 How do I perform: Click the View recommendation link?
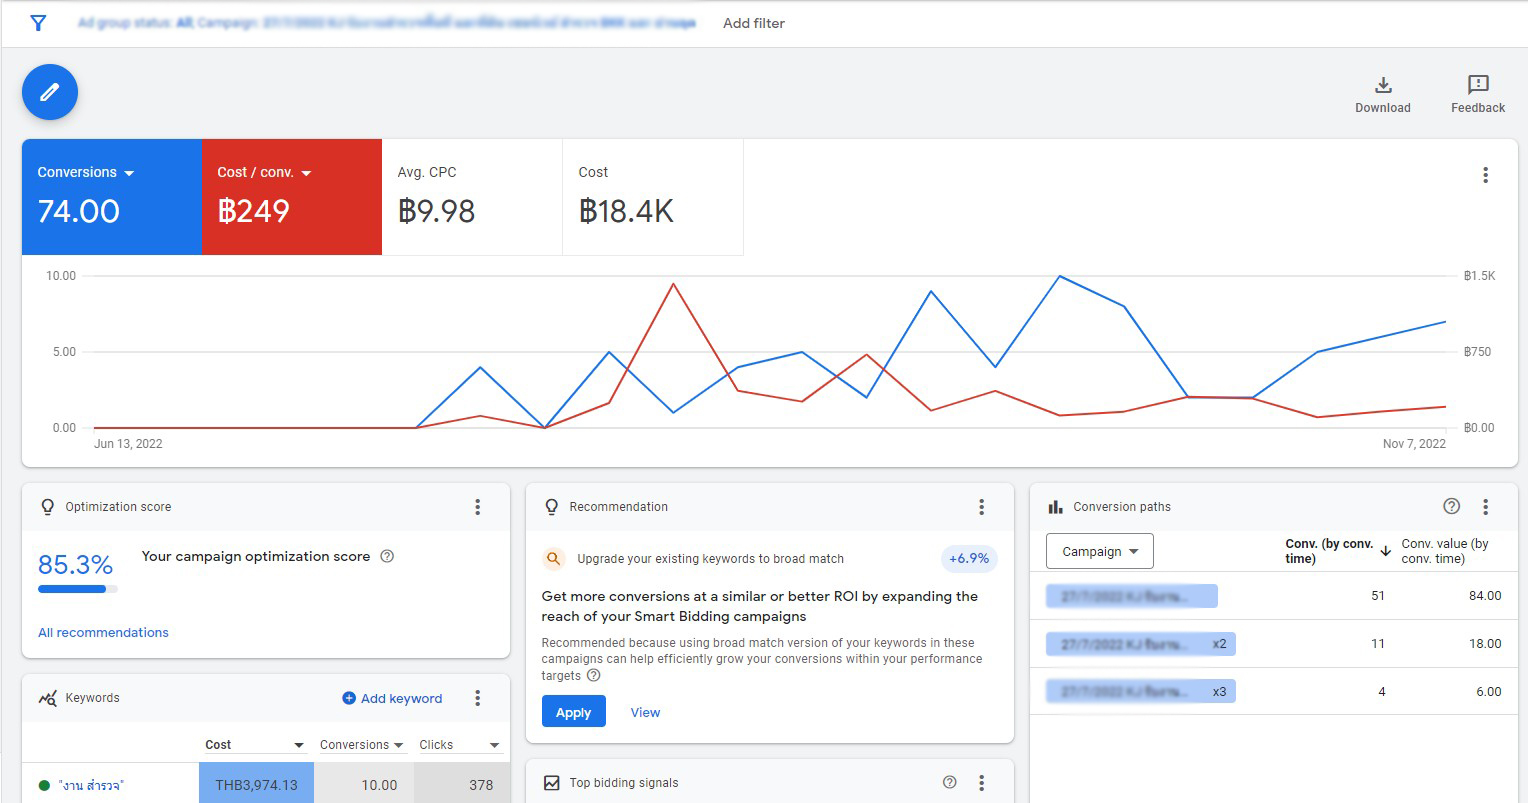[645, 712]
